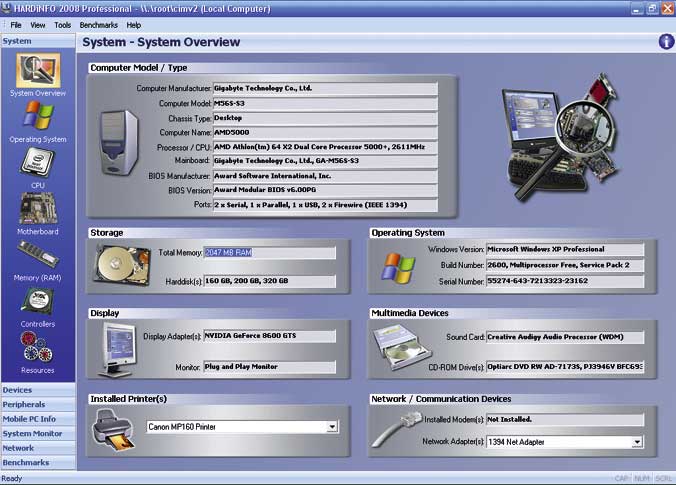This screenshot has width=676, height=485.
Task: Click the Total Memory field 2047 MB RAM
Action: tap(269, 253)
